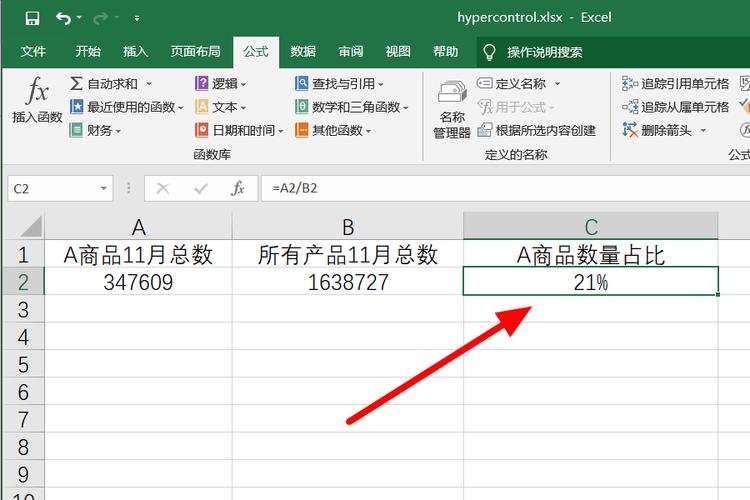Open the 财务 functions dropdown
This screenshot has height=500, width=750.
(95, 130)
